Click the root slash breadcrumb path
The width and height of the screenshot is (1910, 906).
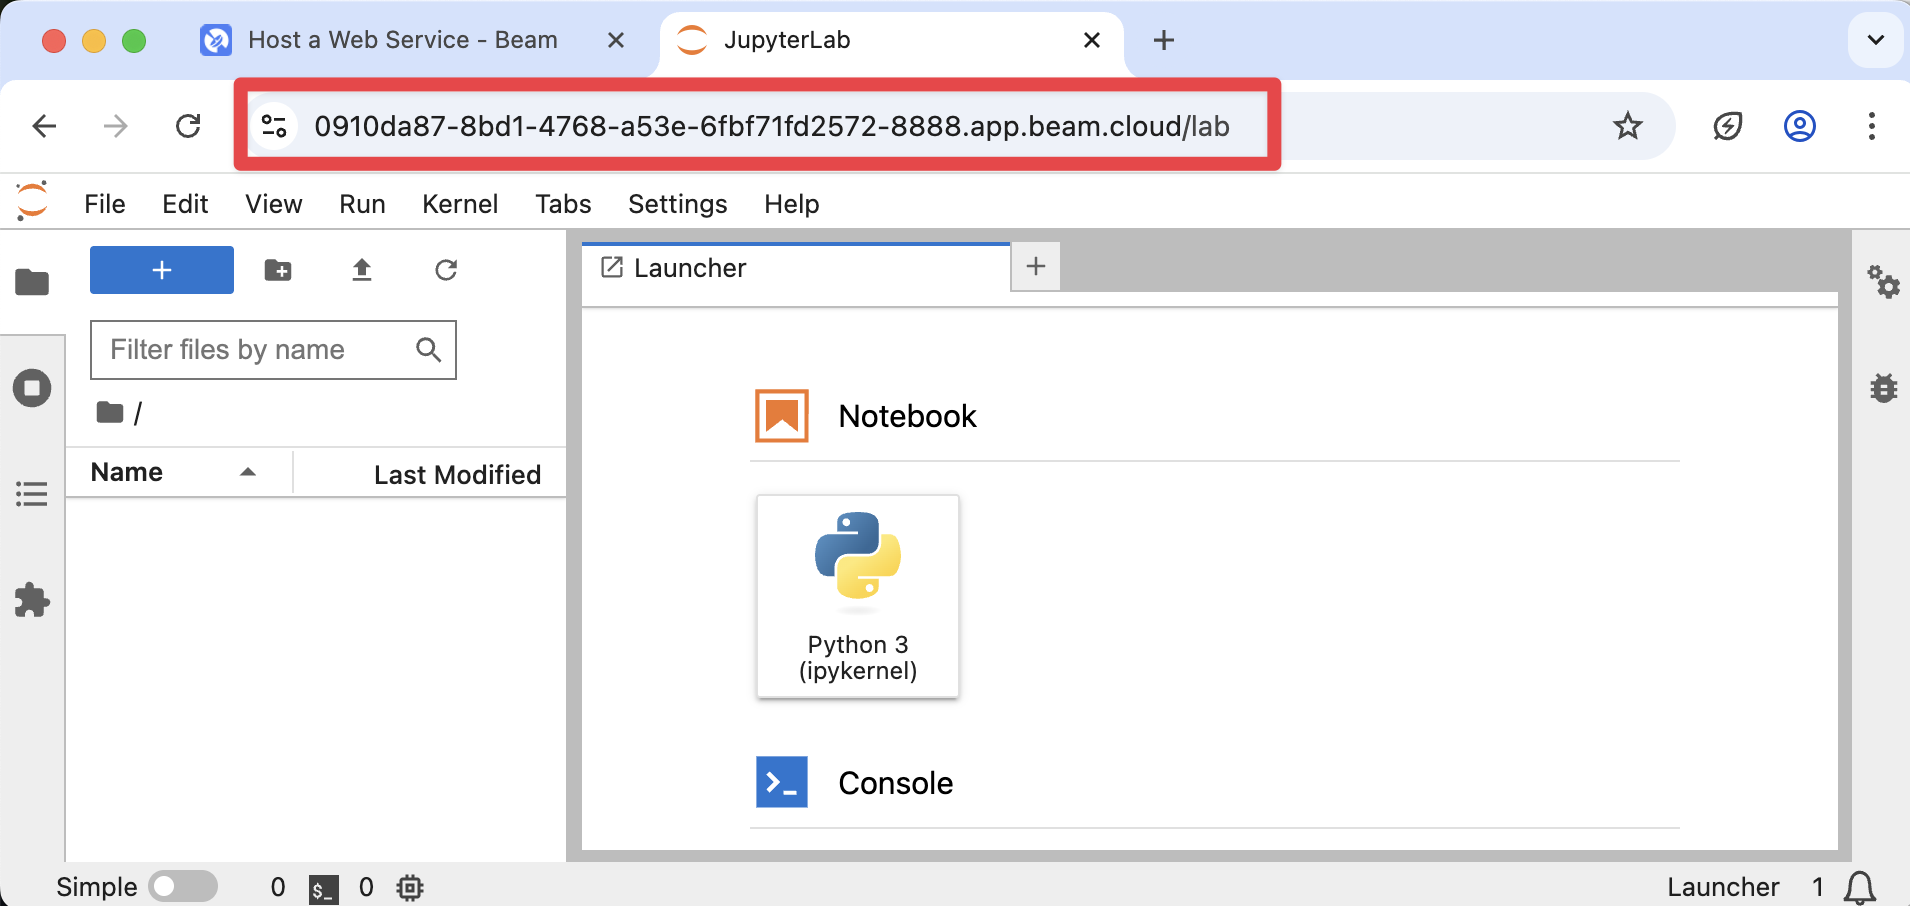138,413
